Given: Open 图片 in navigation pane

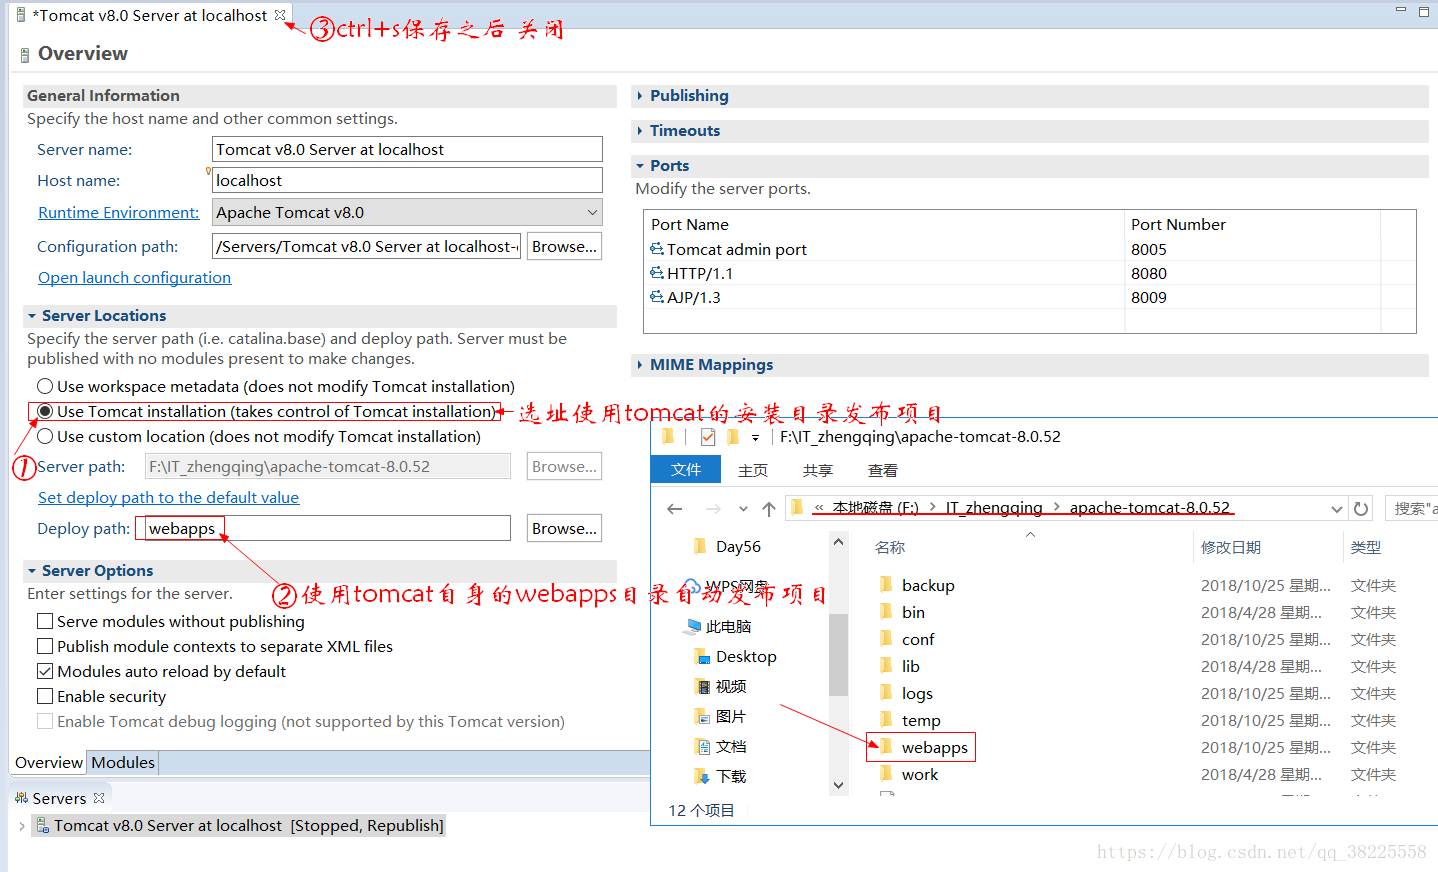Looking at the screenshot, I should (x=720, y=716).
